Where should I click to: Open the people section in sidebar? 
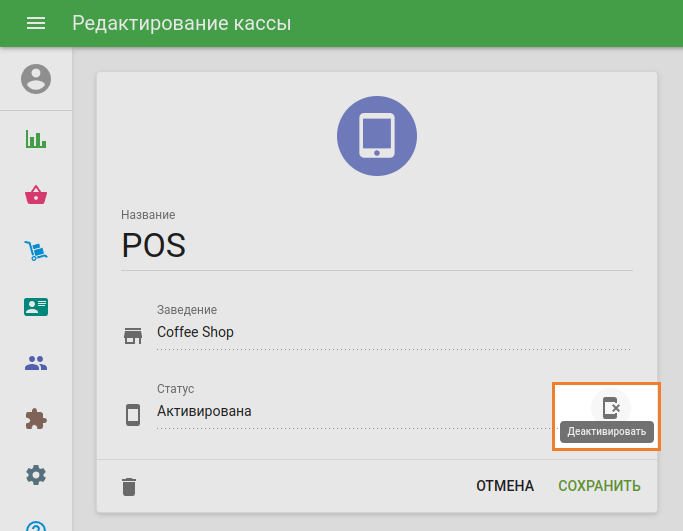(x=36, y=363)
